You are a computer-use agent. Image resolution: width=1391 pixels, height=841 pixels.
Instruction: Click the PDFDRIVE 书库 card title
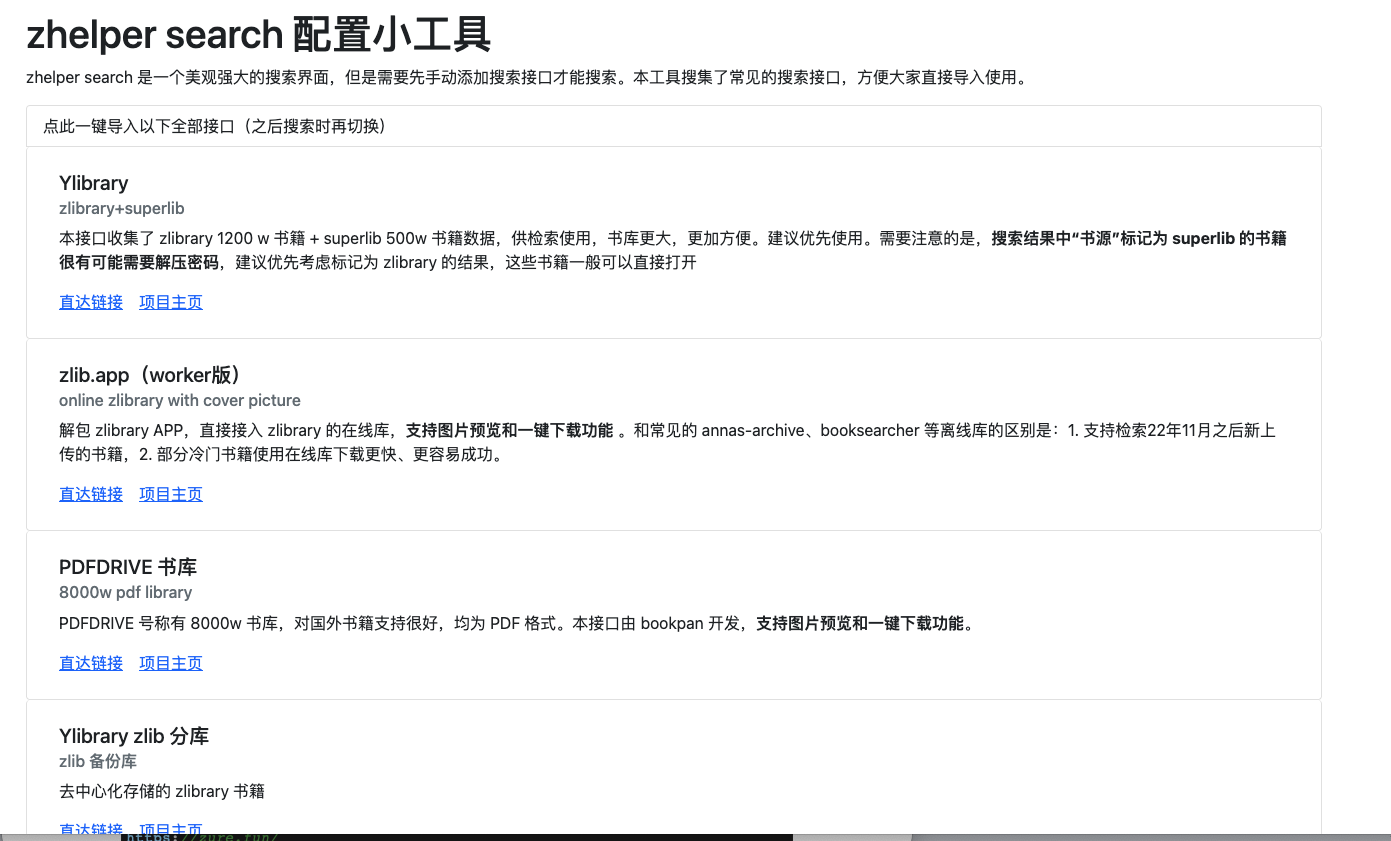pos(128,567)
